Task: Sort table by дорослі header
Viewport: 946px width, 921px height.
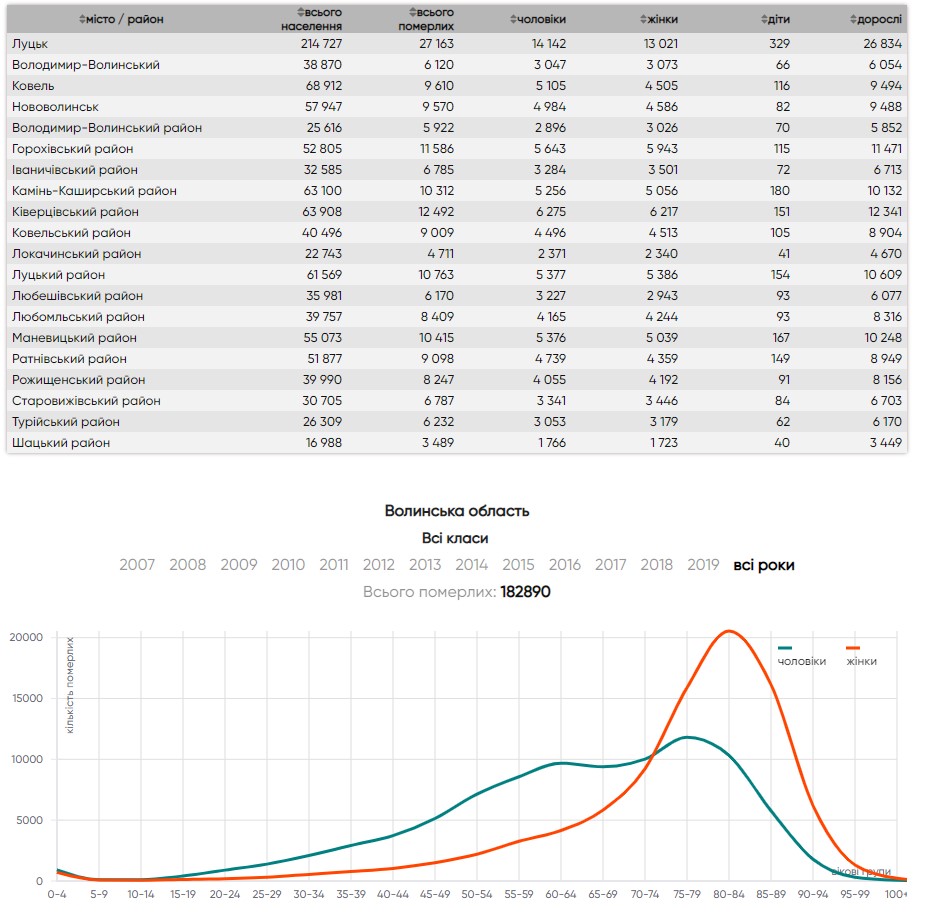Action: pyautogui.click(x=875, y=19)
